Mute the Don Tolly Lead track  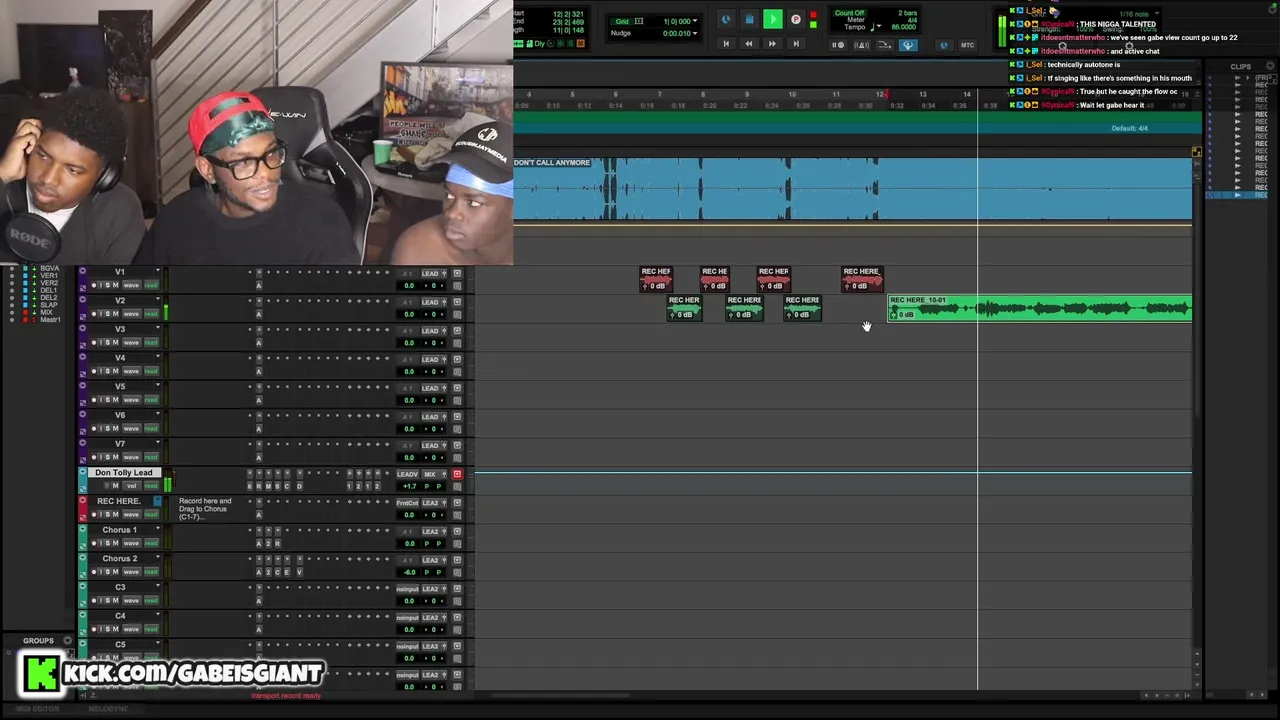[x=115, y=486]
